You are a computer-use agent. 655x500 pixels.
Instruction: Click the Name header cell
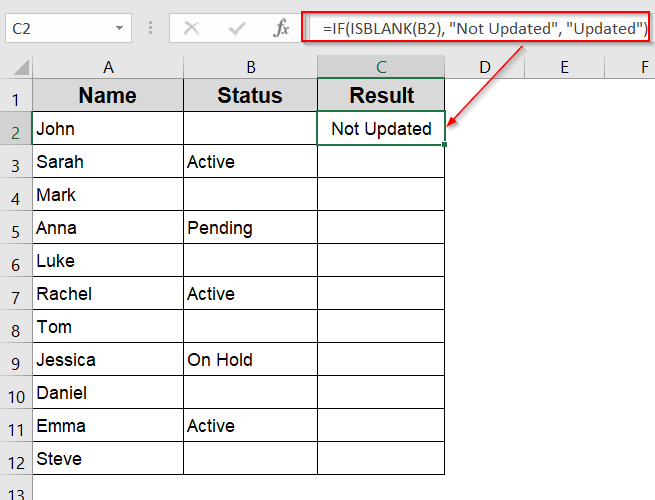(108, 95)
